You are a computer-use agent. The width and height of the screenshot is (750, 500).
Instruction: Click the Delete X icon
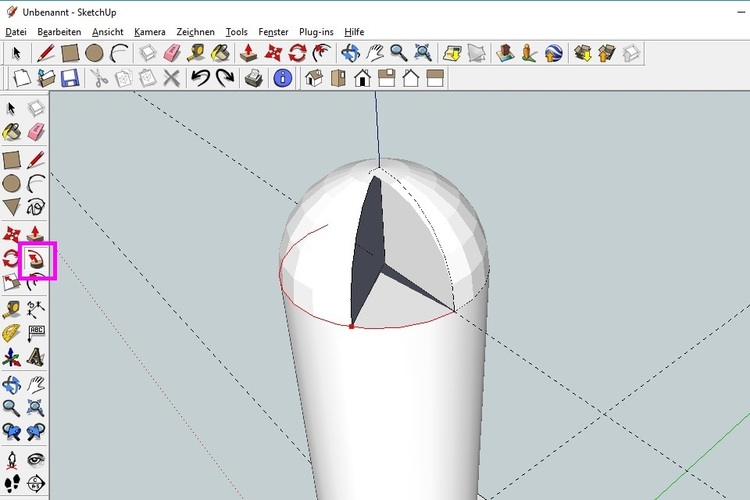coord(171,78)
